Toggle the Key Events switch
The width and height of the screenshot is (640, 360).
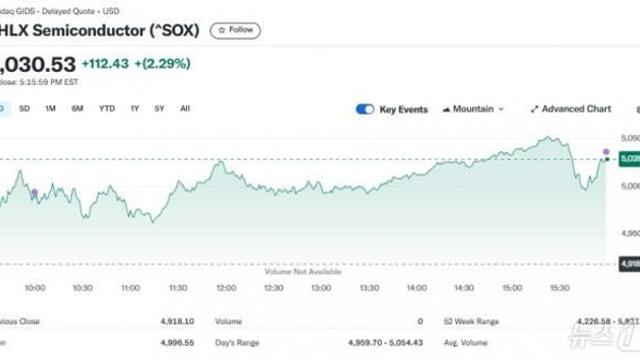365,109
